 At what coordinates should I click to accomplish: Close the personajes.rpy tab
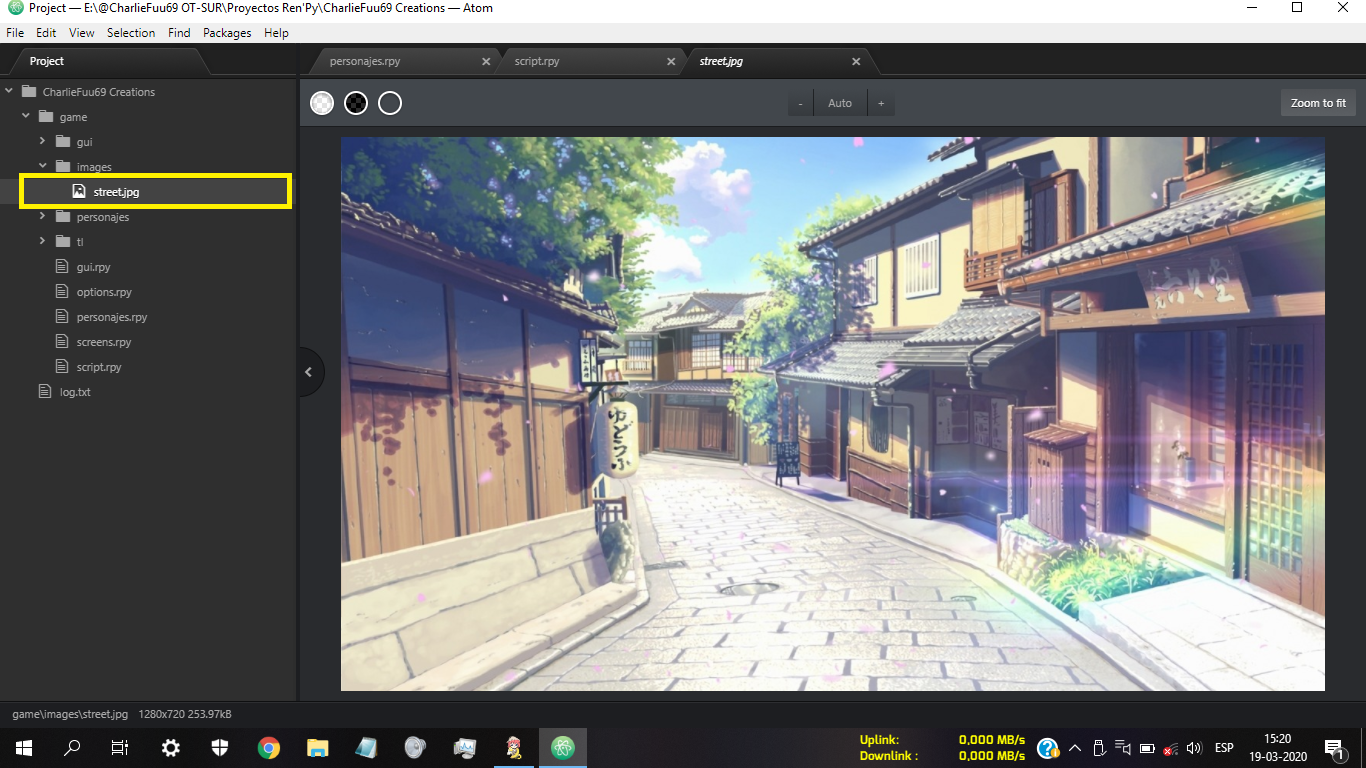click(x=486, y=61)
